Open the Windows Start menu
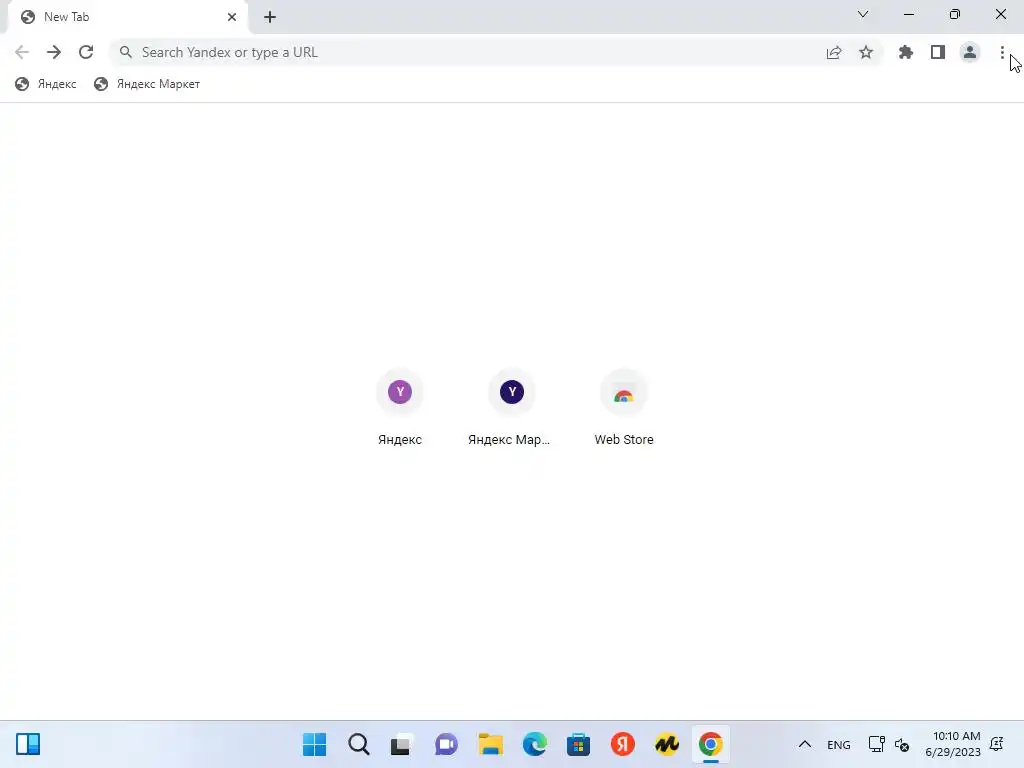Screen dimensions: 1024x768 point(314,744)
